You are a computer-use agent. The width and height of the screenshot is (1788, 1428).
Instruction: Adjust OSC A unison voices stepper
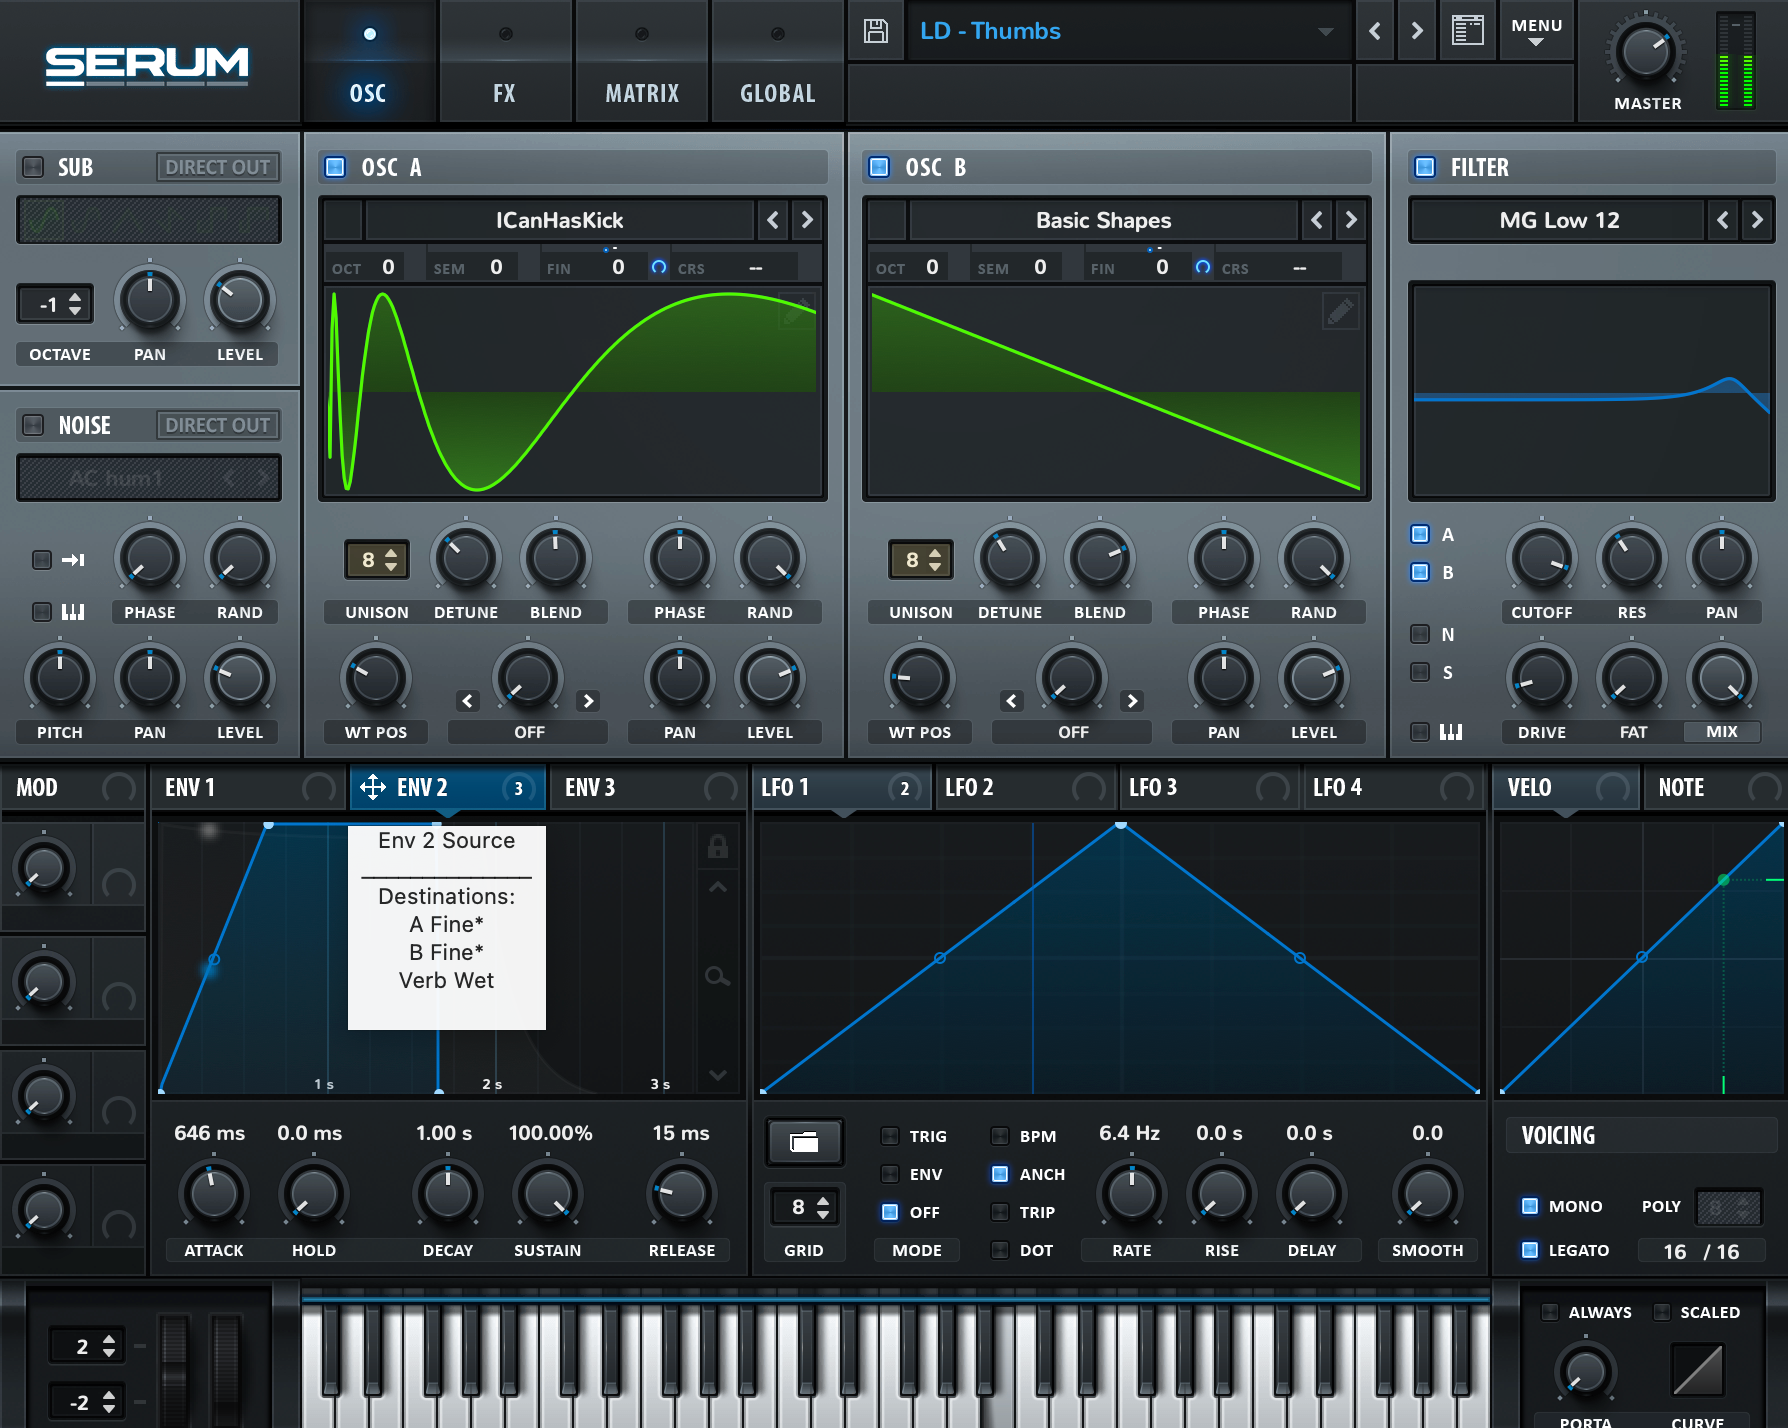378,560
